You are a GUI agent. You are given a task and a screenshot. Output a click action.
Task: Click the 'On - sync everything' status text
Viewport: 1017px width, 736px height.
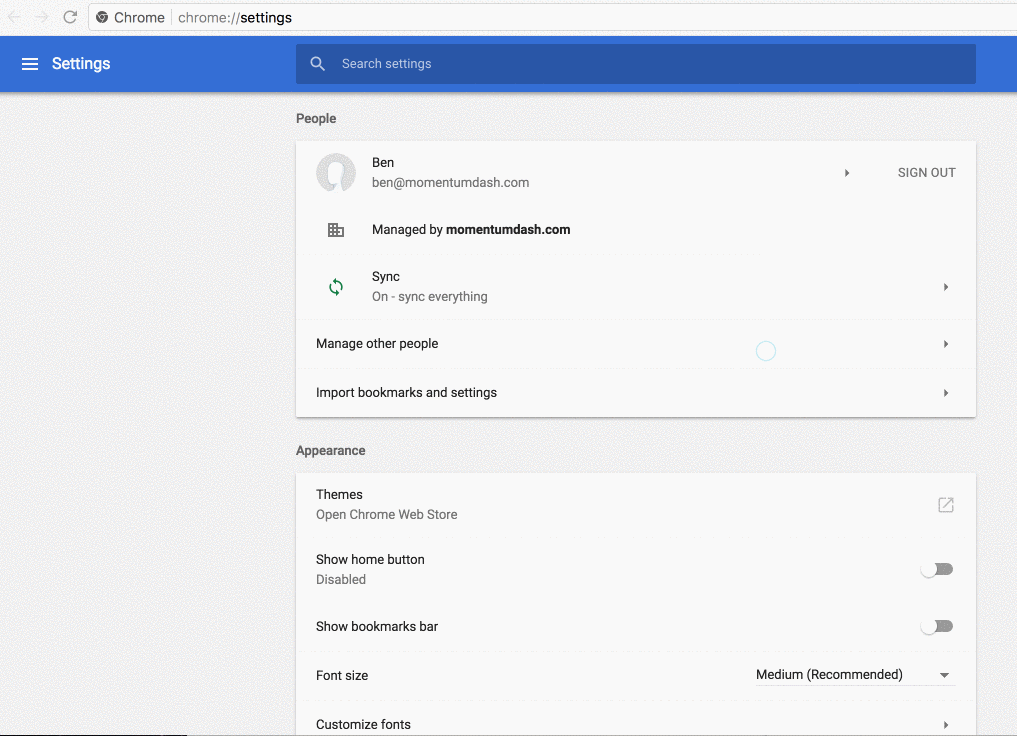pyautogui.click(x=429, y=297)
